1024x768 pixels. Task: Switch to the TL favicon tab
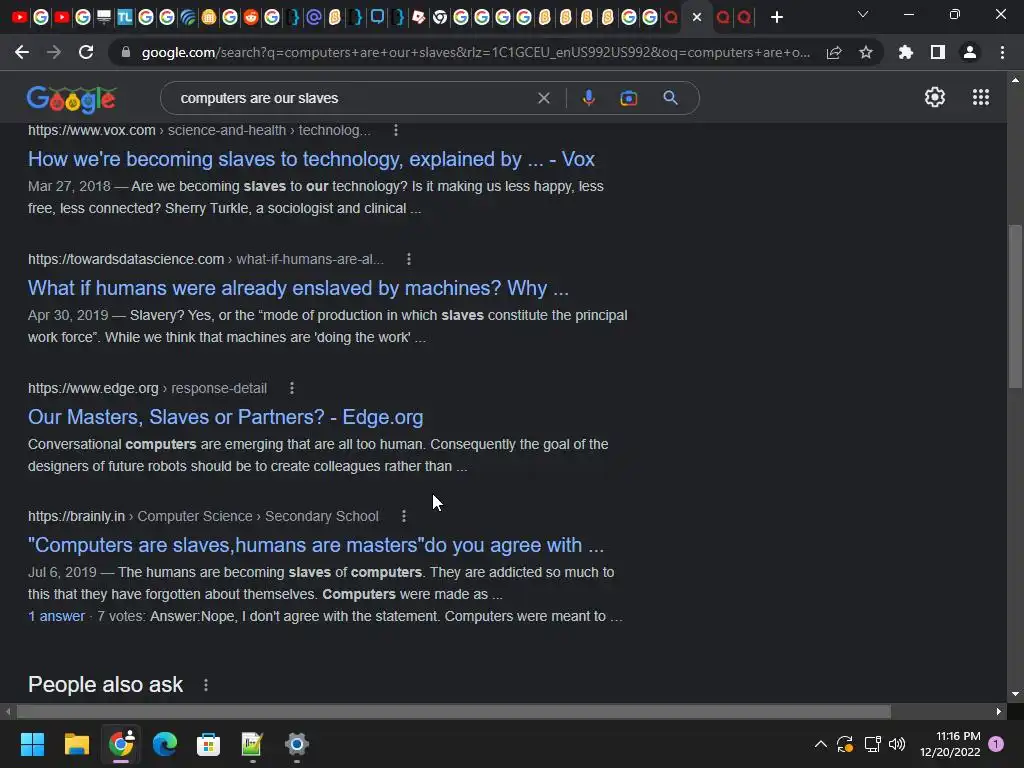coord(125,18)
